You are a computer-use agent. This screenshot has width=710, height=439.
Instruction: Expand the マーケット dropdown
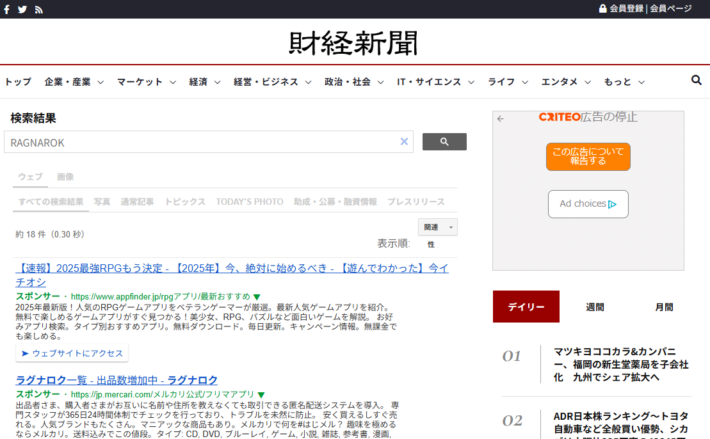click(x=146, y=82)
